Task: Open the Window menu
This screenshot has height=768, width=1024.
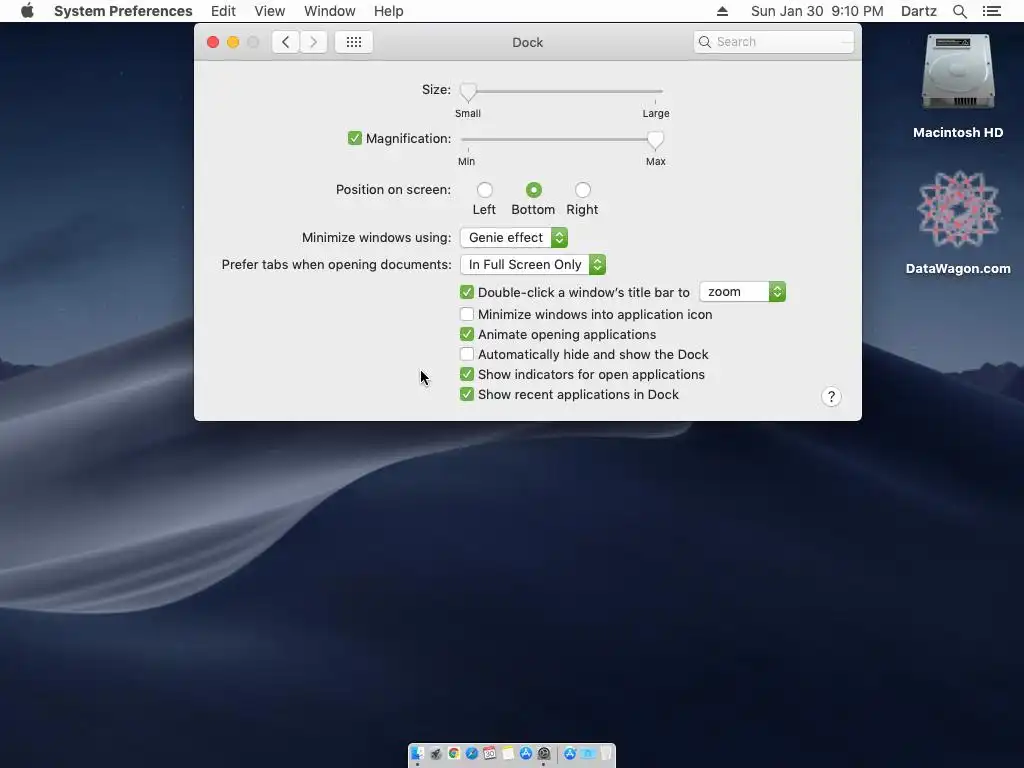Action: [330, 11]
